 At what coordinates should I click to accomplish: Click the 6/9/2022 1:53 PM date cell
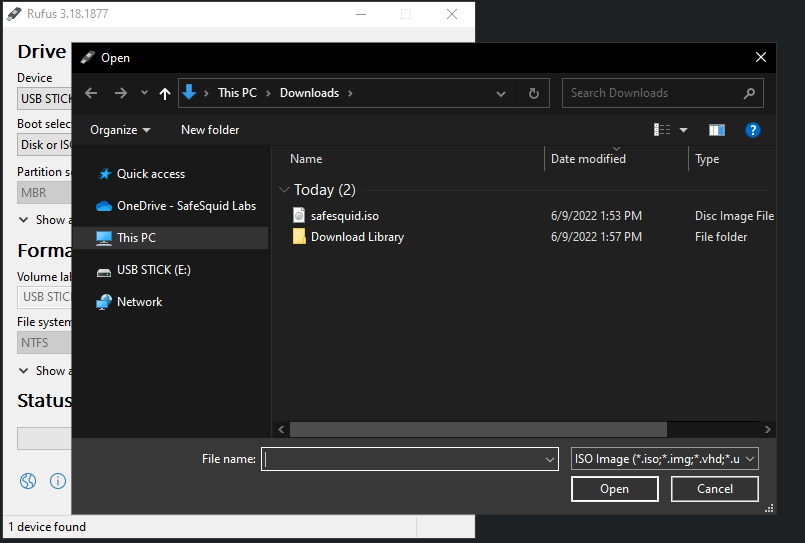(596, 216)
